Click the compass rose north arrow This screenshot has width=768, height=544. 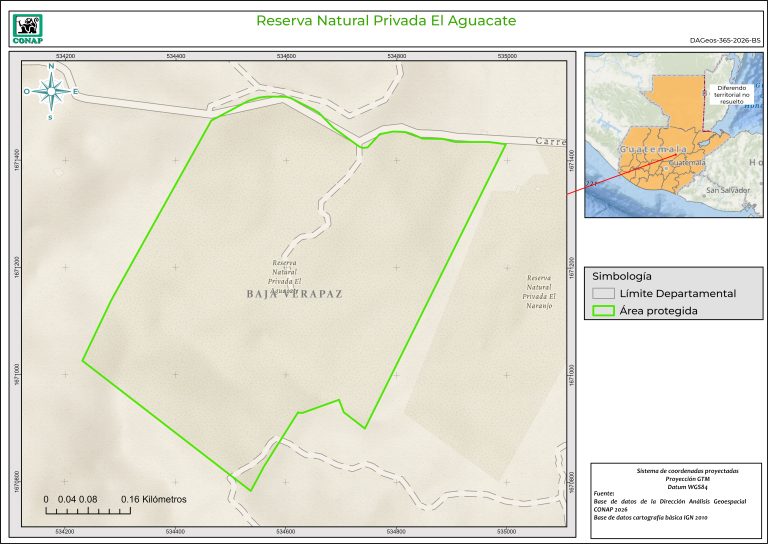point(51,91)
